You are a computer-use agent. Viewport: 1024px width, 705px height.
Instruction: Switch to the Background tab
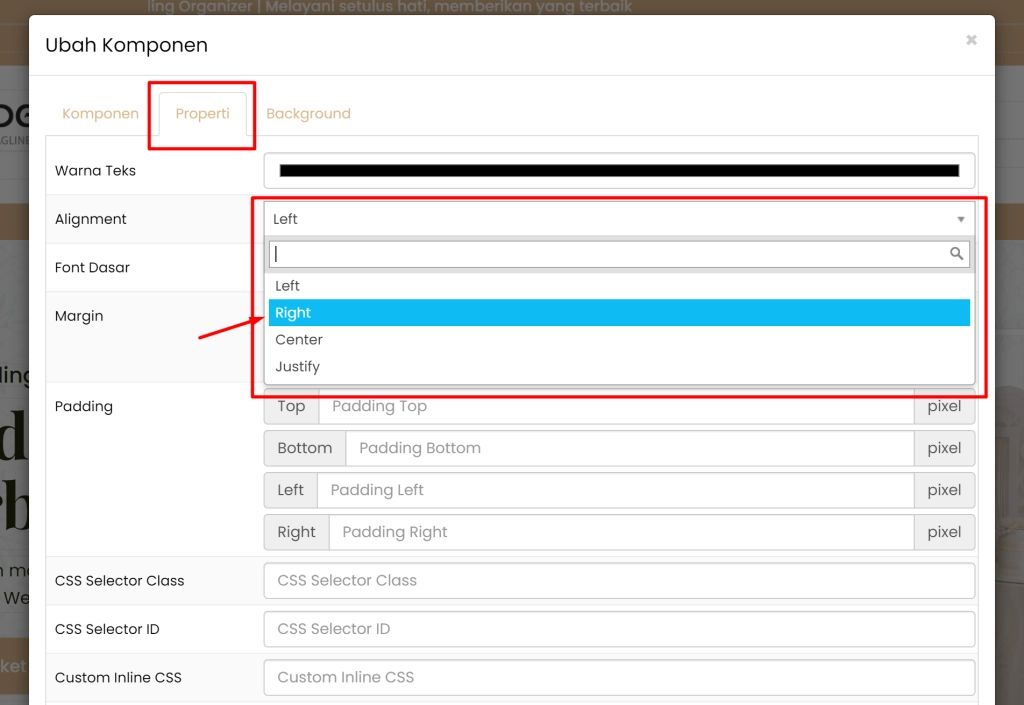[x=308, y=114]
